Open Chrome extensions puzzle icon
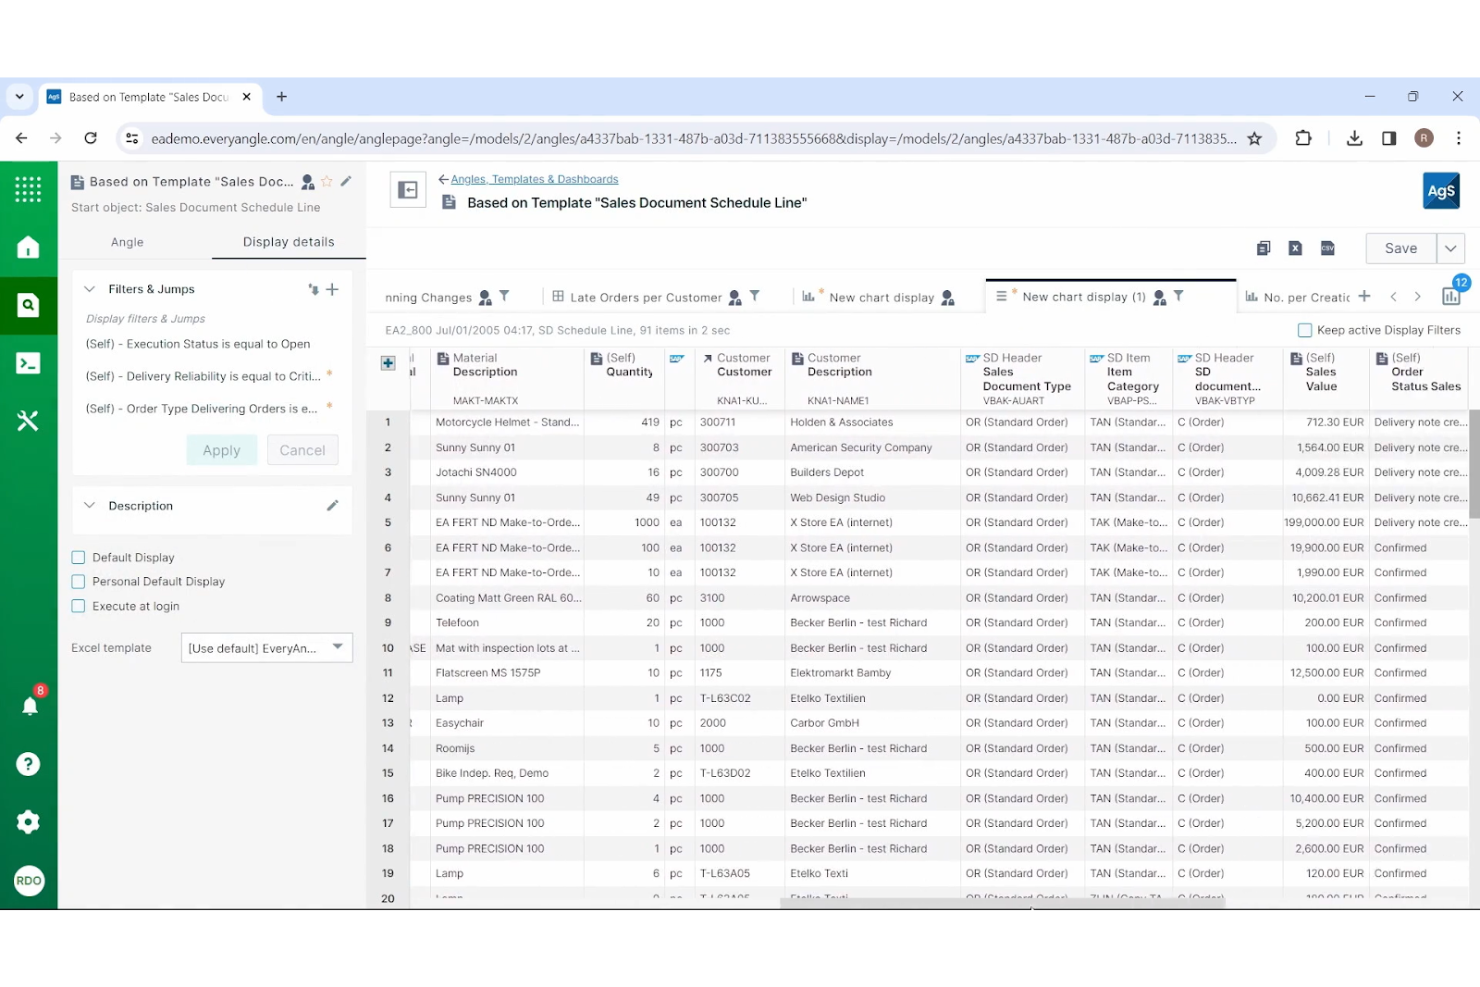This screenshot has width=1480, height=987. (1303, 138)
